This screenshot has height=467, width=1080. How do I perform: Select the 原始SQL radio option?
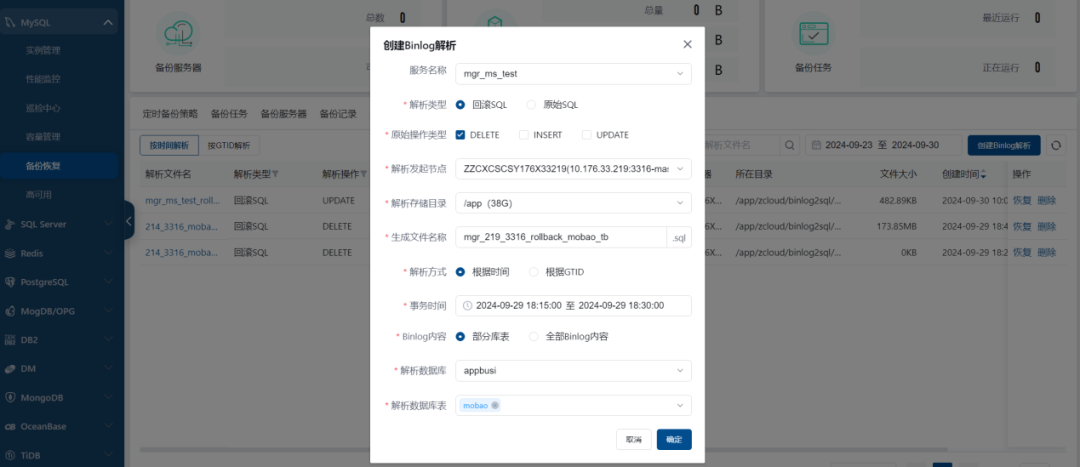pos(533,104)
